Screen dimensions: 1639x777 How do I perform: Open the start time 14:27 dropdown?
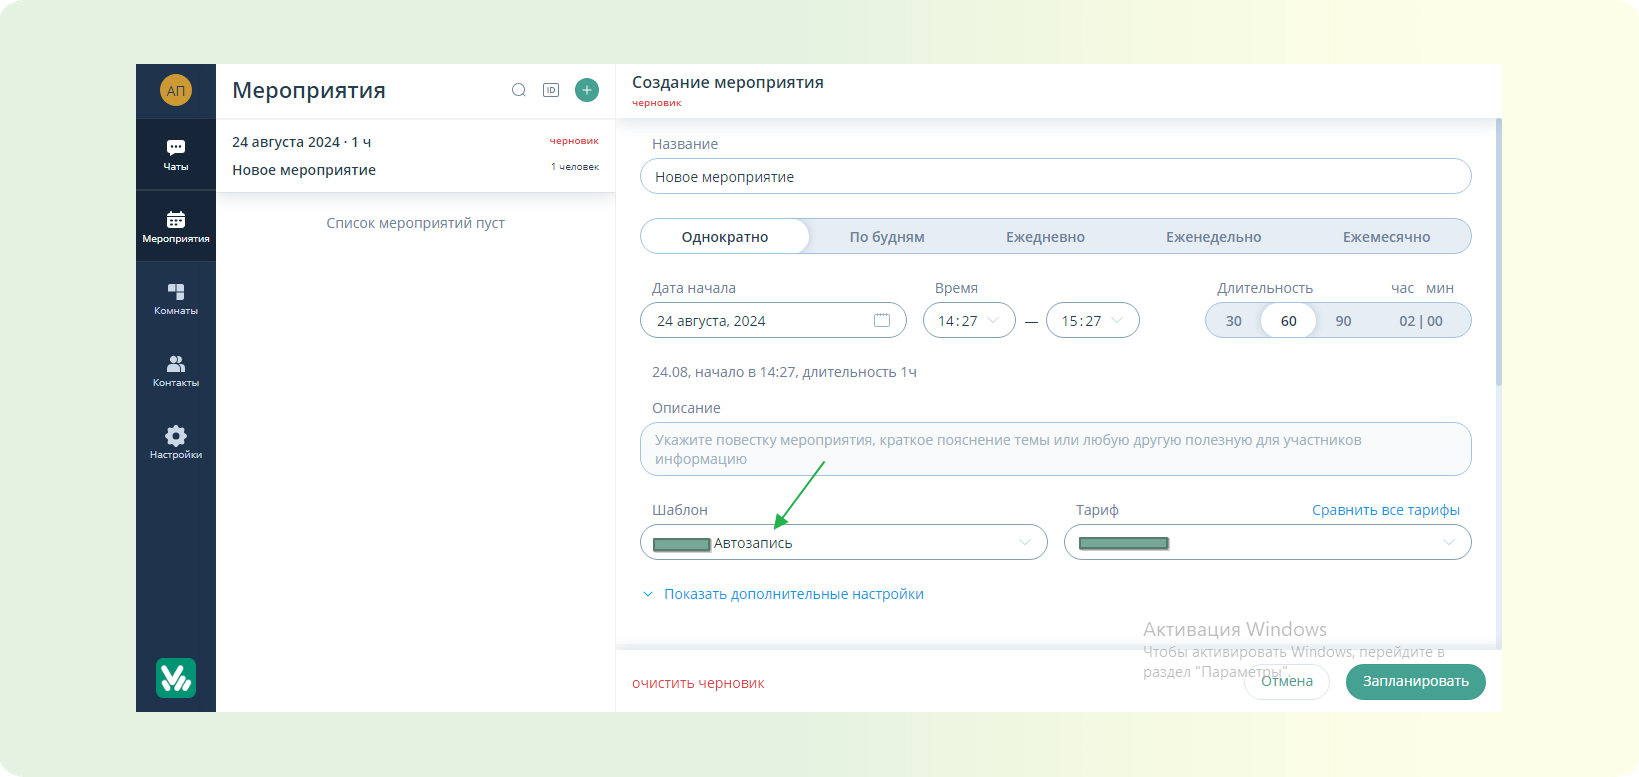[x=968, y=320]
